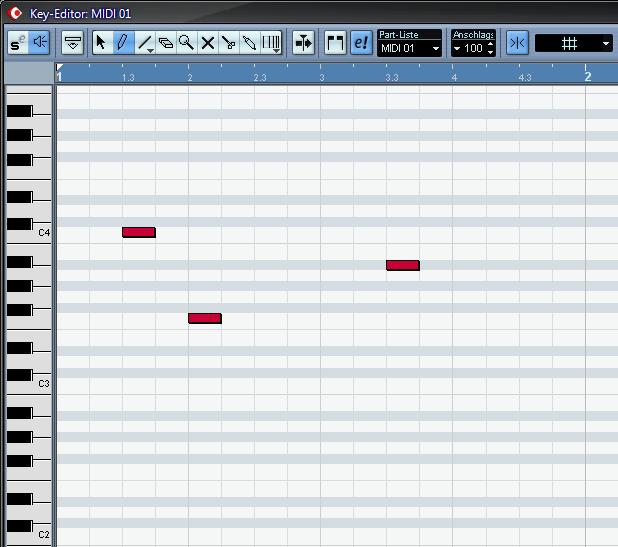This screenshot has width=618, height=547.
Task: Select the Glue tool
Action: pyautogui.click(x=249, y=43)
